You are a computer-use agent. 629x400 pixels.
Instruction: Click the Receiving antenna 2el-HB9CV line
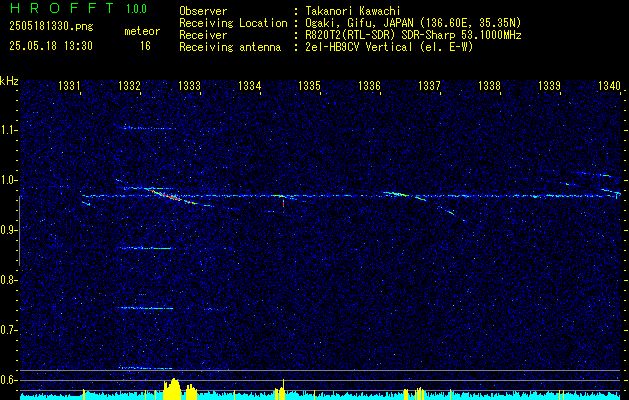388,47
